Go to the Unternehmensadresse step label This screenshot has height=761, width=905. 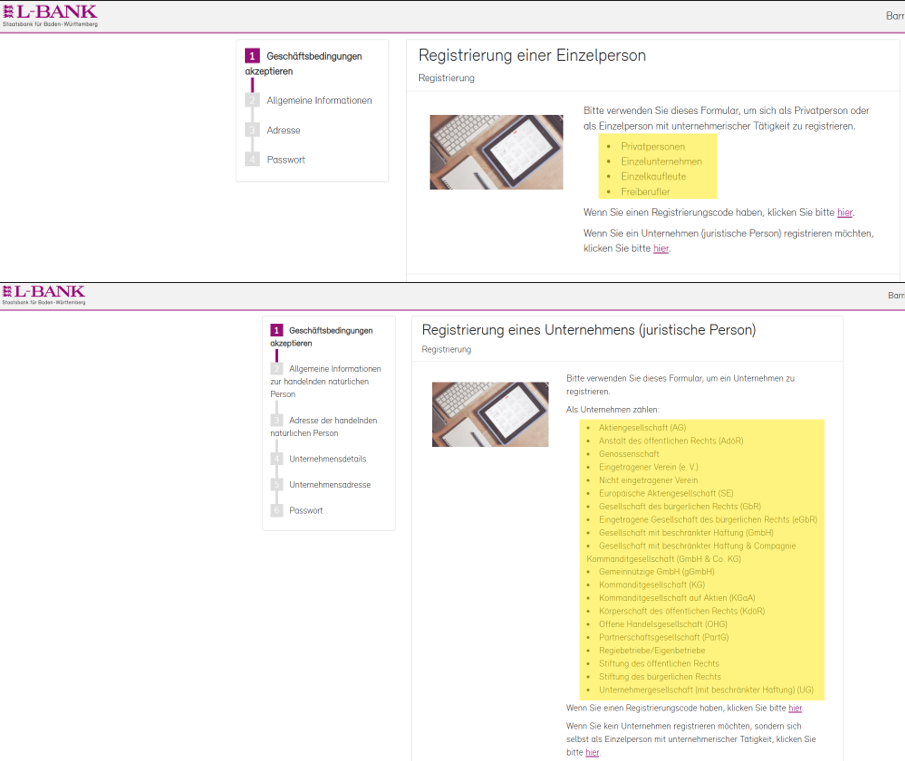[x=329, y=485]
